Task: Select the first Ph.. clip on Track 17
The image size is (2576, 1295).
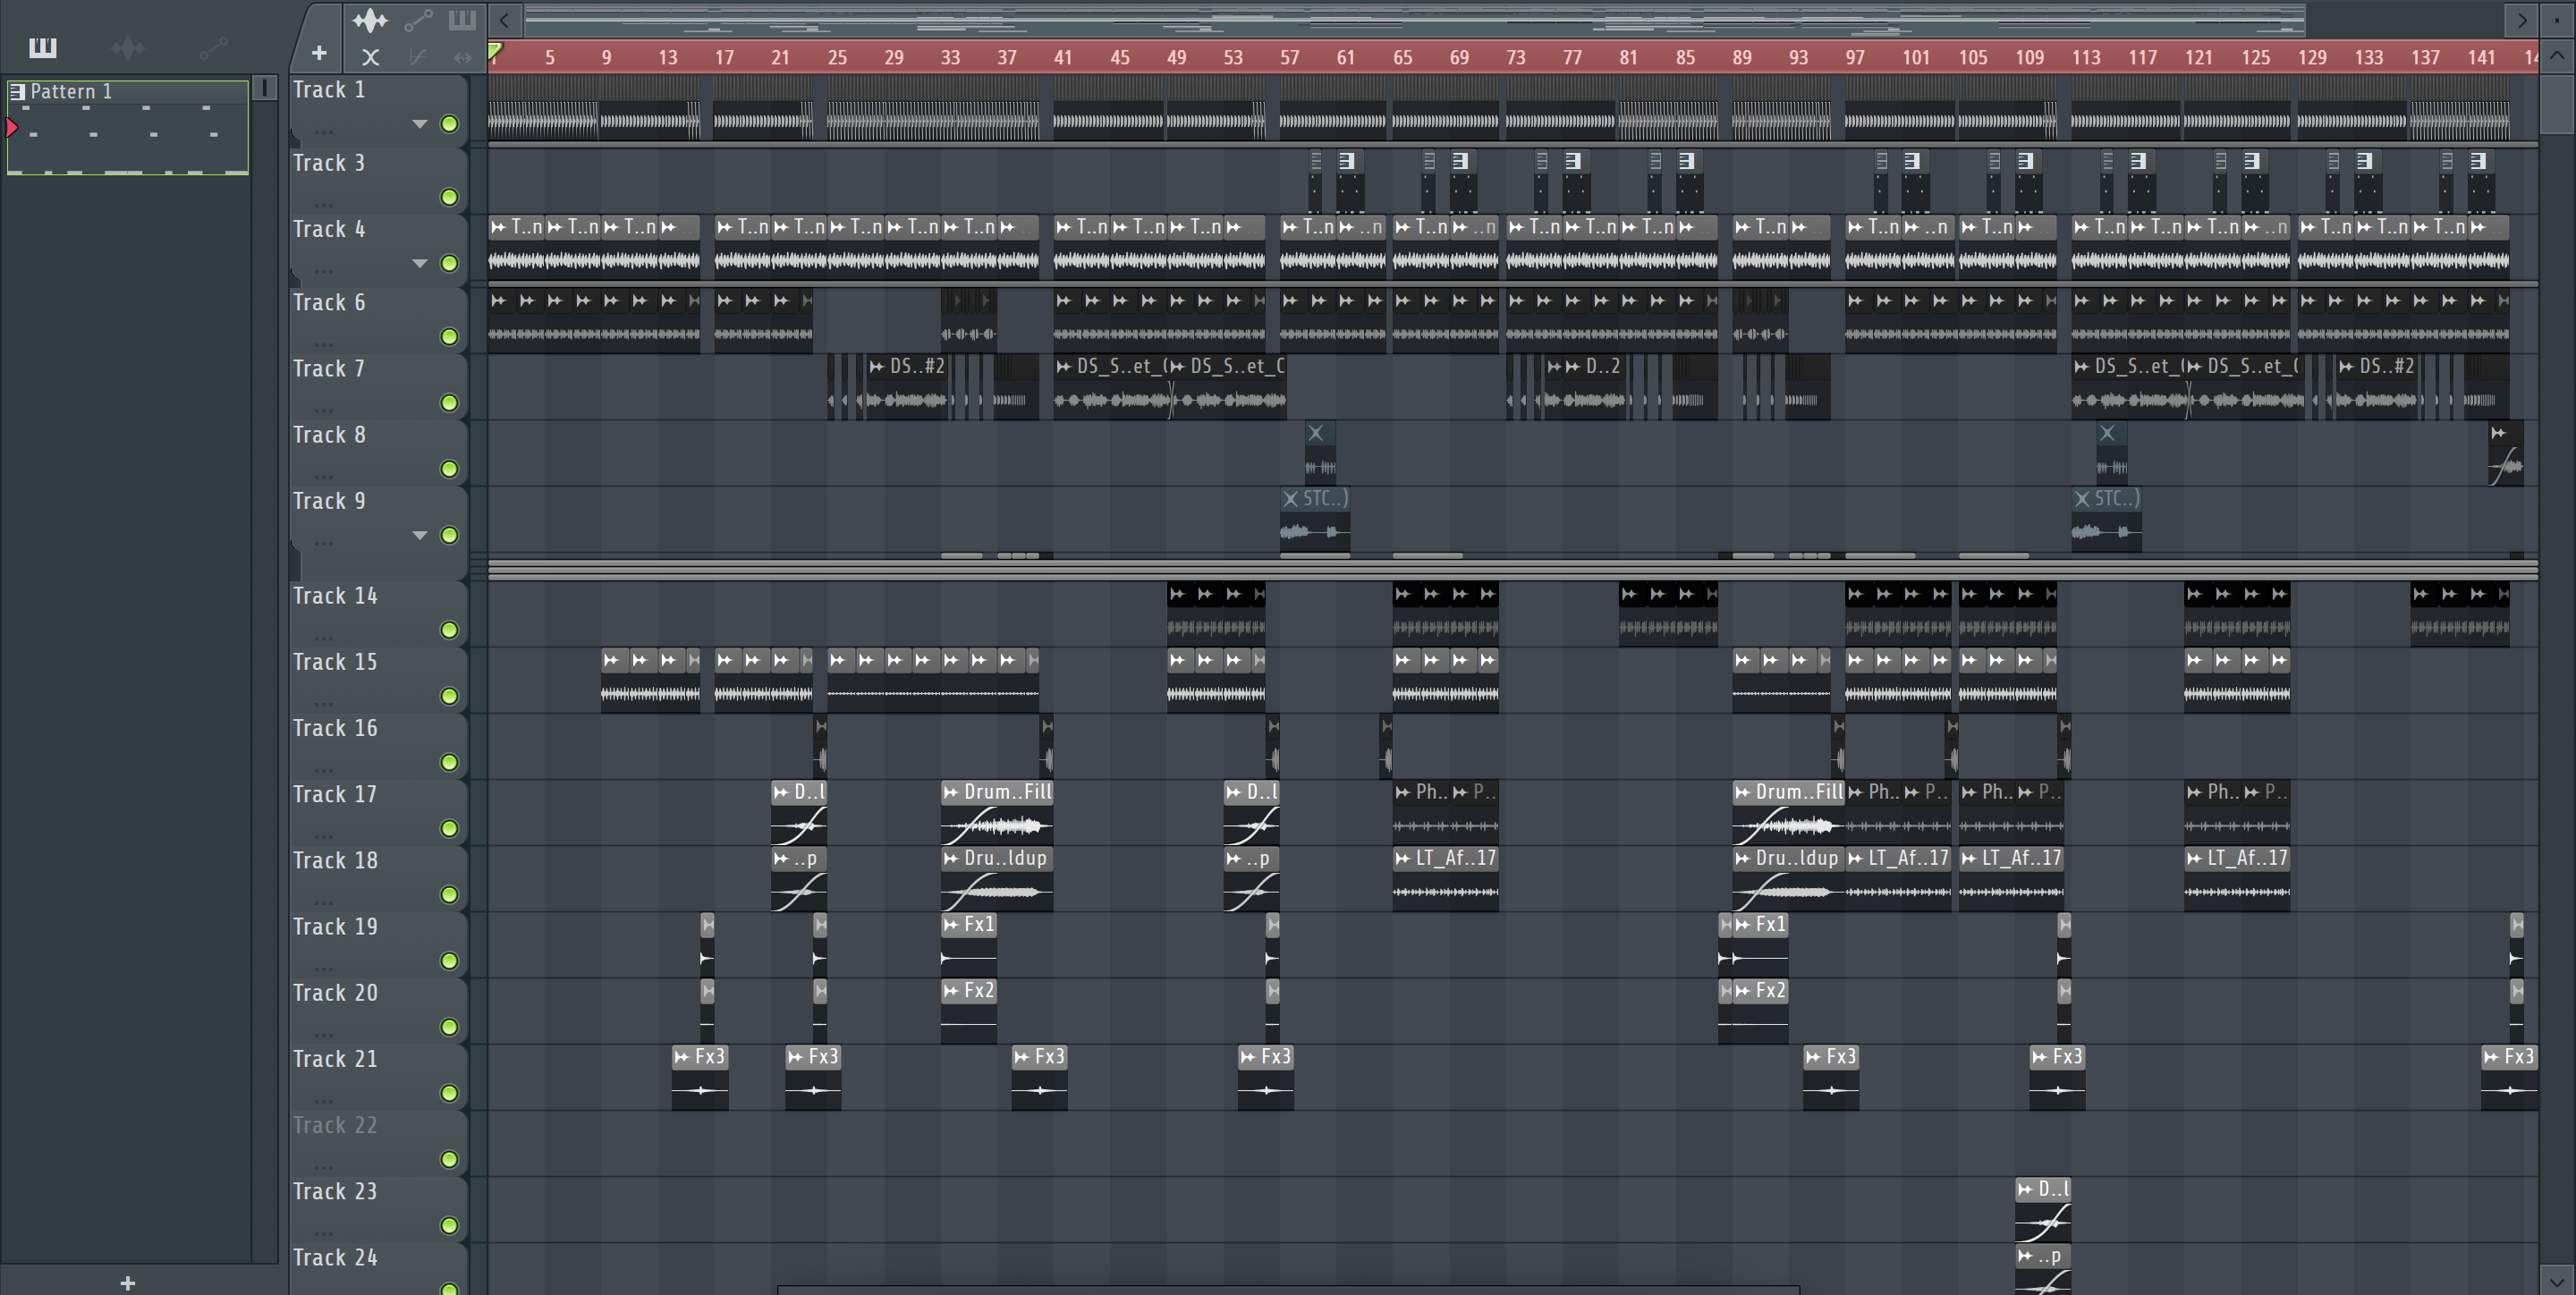Action: click(1422, 812)
